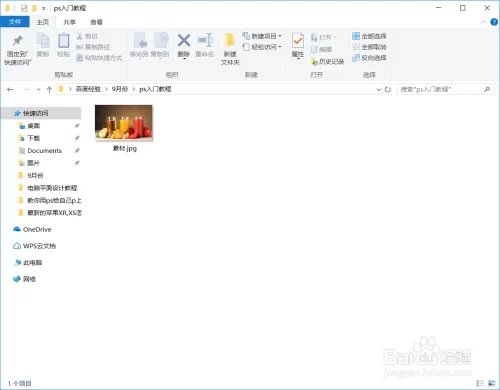Image resolution: width=500 pixels, height=390 pixels.
Task: Go forward with the right arrow
Action: click(27, 89)
